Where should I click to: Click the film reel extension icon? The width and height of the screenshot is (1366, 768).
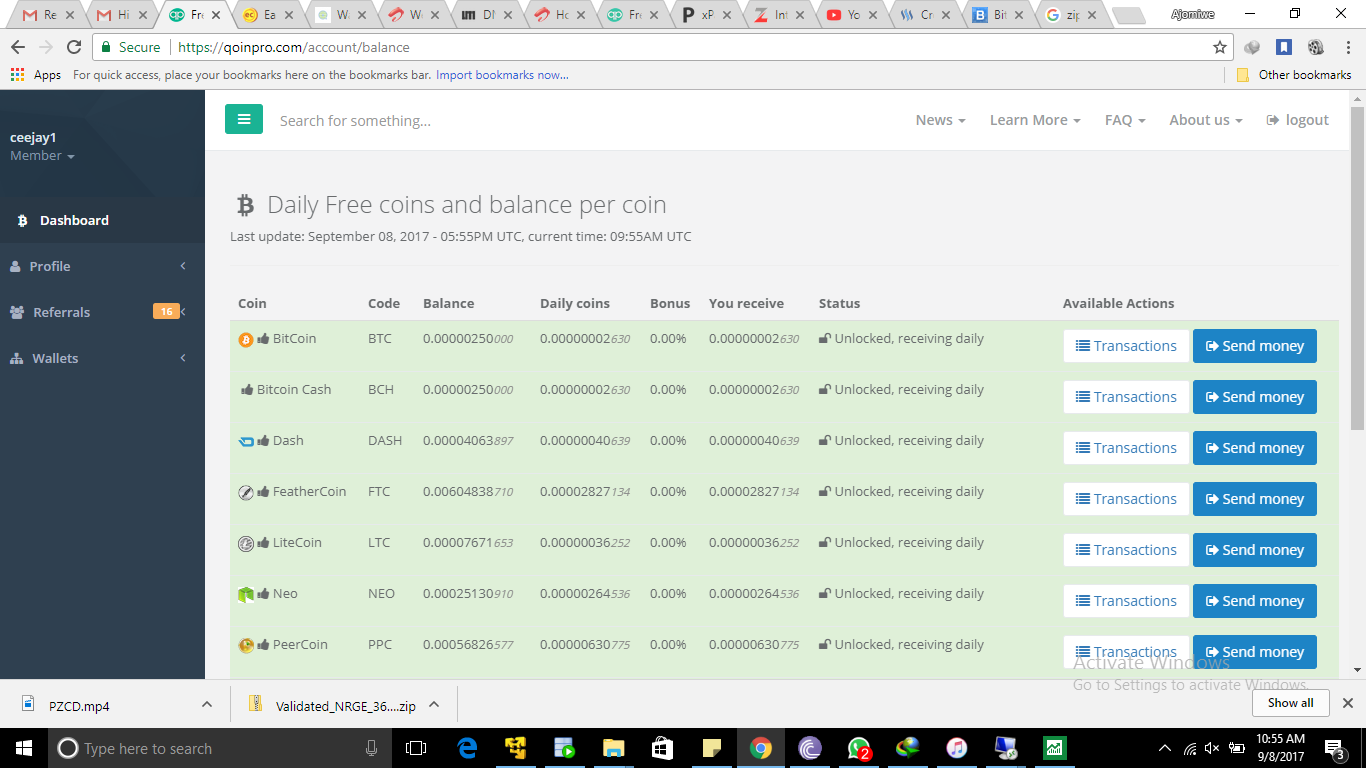(x=1315, y=47)
